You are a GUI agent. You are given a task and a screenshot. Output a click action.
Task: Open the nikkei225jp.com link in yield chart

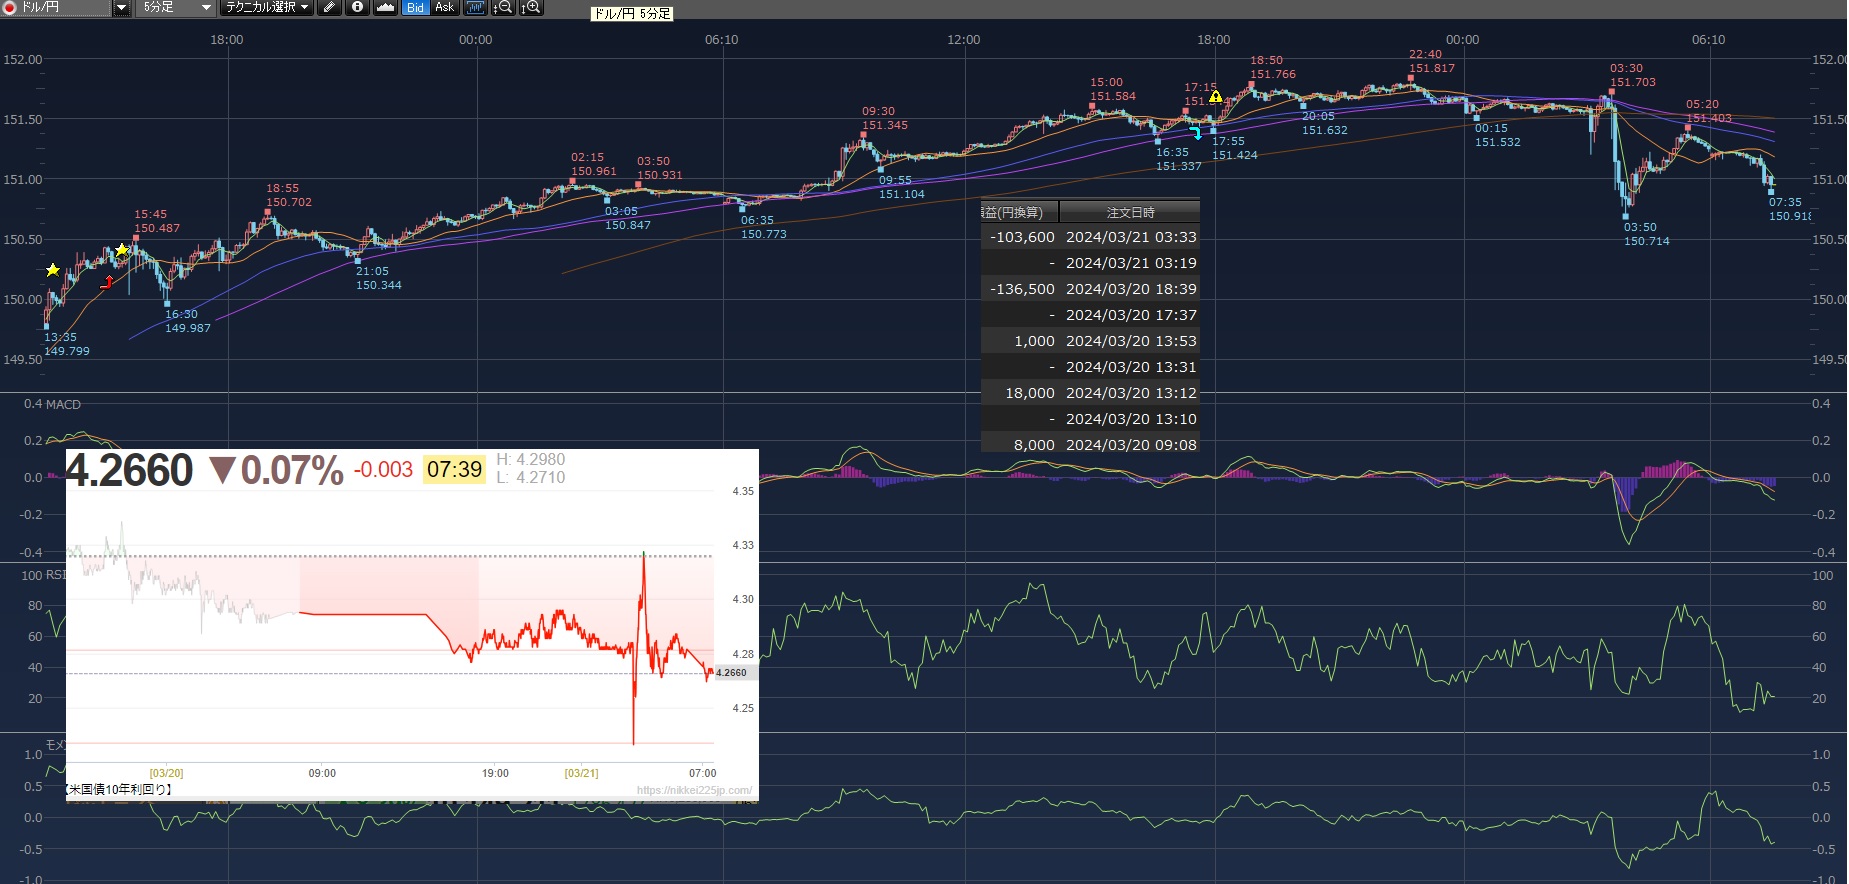click(x=693, y=790)
